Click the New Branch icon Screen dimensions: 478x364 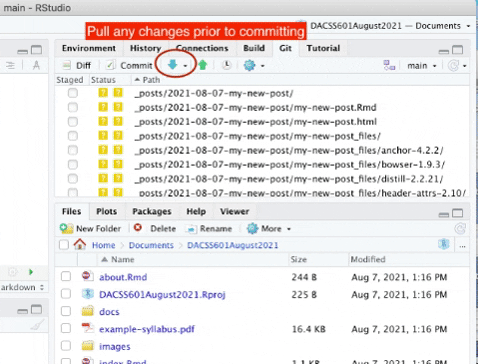[x=389, y=65]
